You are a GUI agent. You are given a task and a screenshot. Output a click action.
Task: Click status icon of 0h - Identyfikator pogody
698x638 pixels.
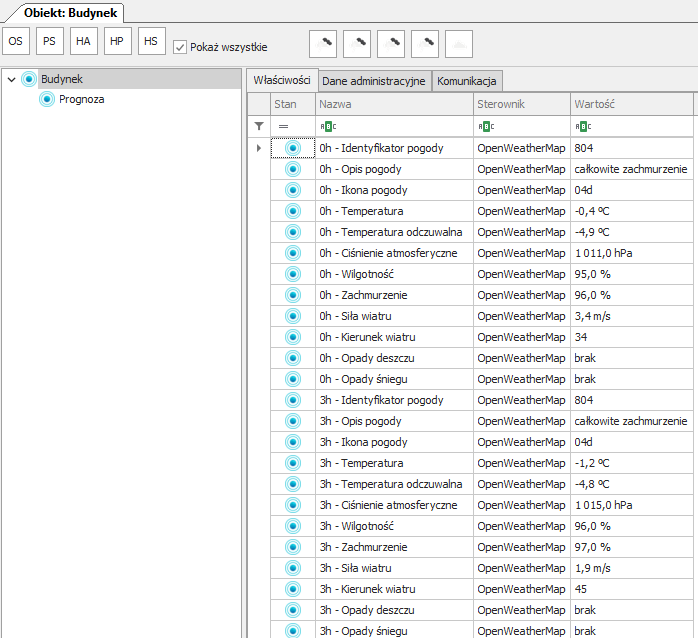click(x=293, y=148)
